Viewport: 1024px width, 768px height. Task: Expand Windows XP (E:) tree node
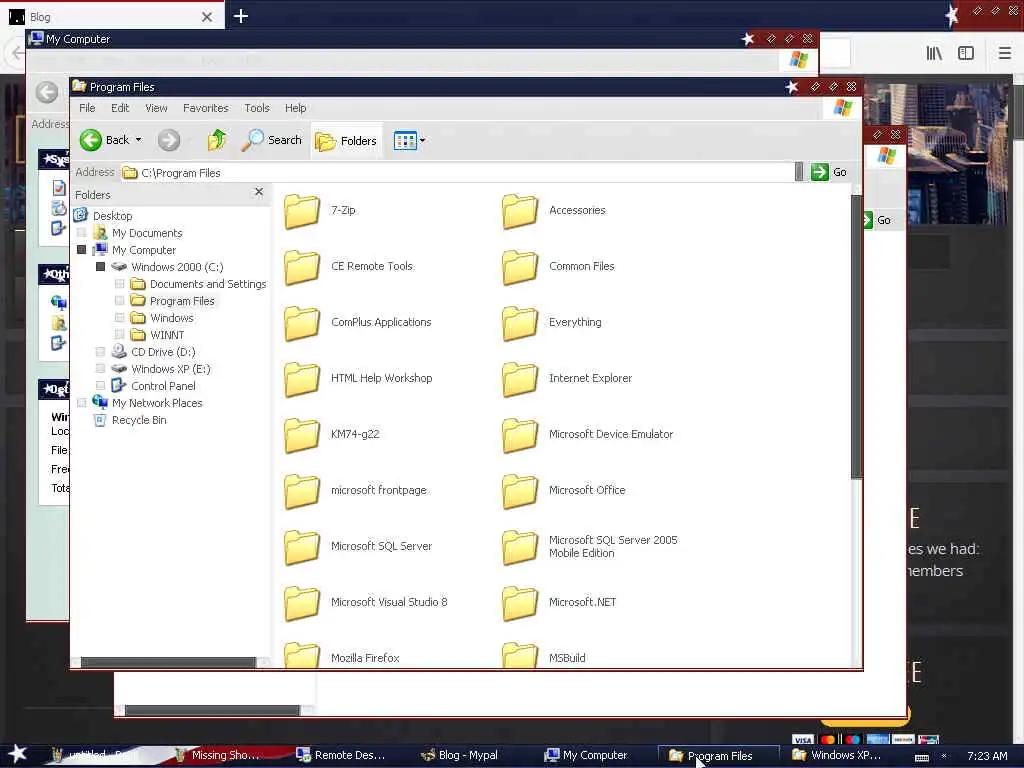pos(101,368)
